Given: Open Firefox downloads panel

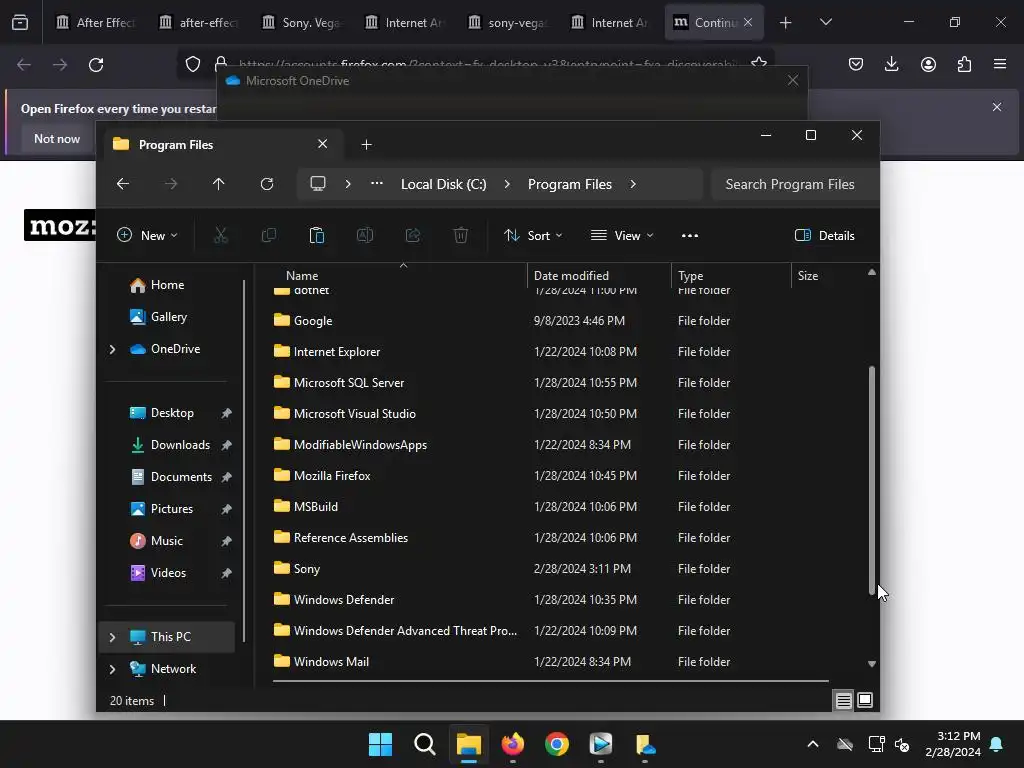Looking at the screenshot, I should pos(891,64).
